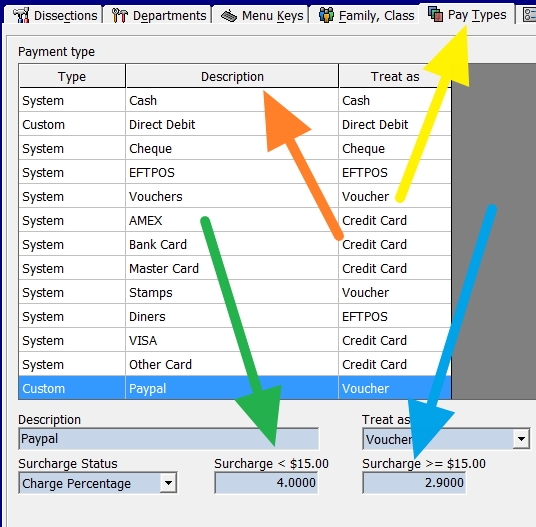Open the Charge Percentage combo box

pos(98,483)
